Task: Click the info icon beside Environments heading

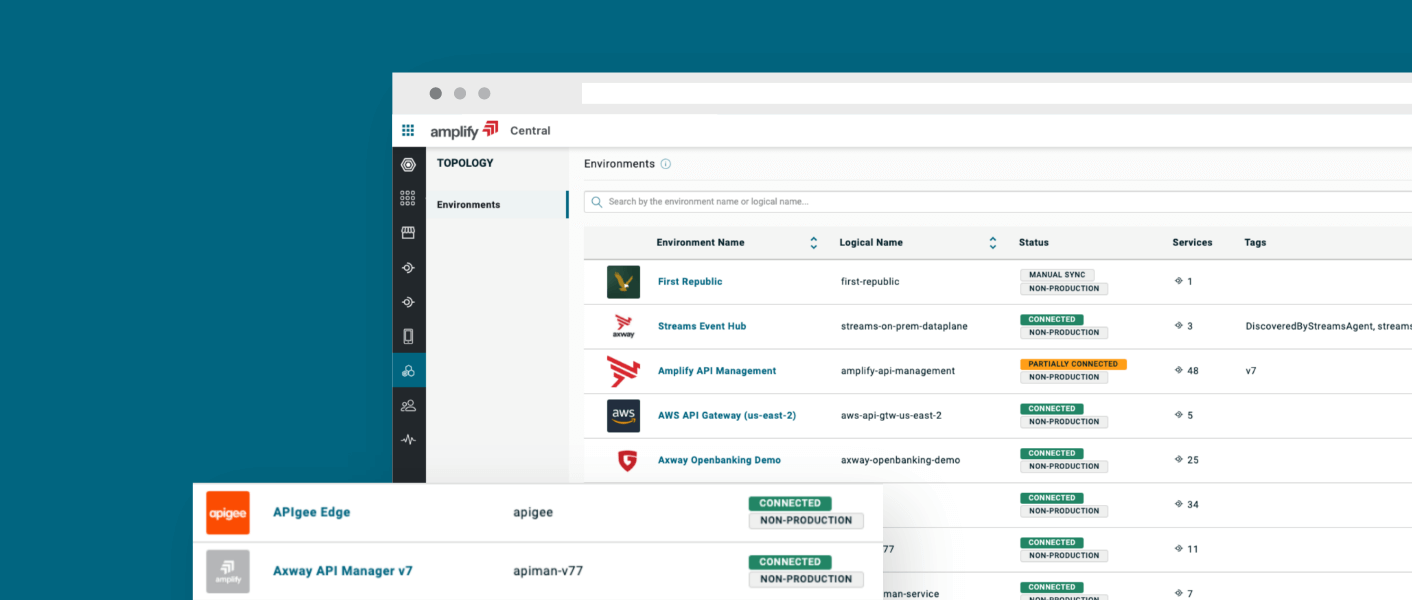Action: pos(666,164)
